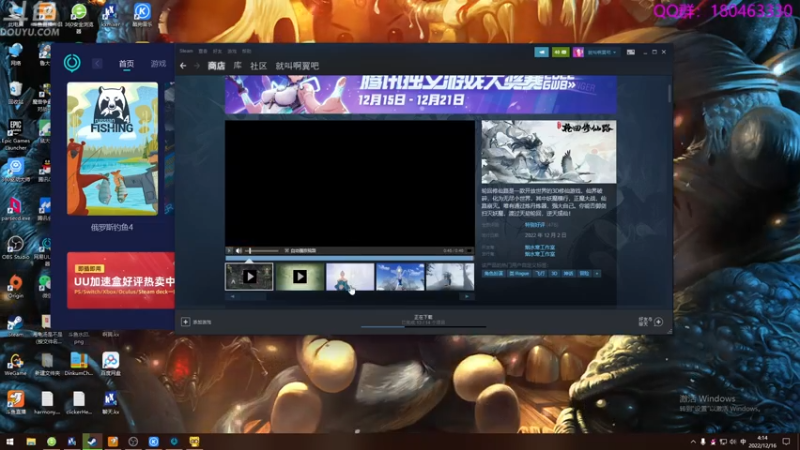The image size is (800, 450).
Task: Open the OBS Studio desktop icon
Action: click(x=15, y=248)
